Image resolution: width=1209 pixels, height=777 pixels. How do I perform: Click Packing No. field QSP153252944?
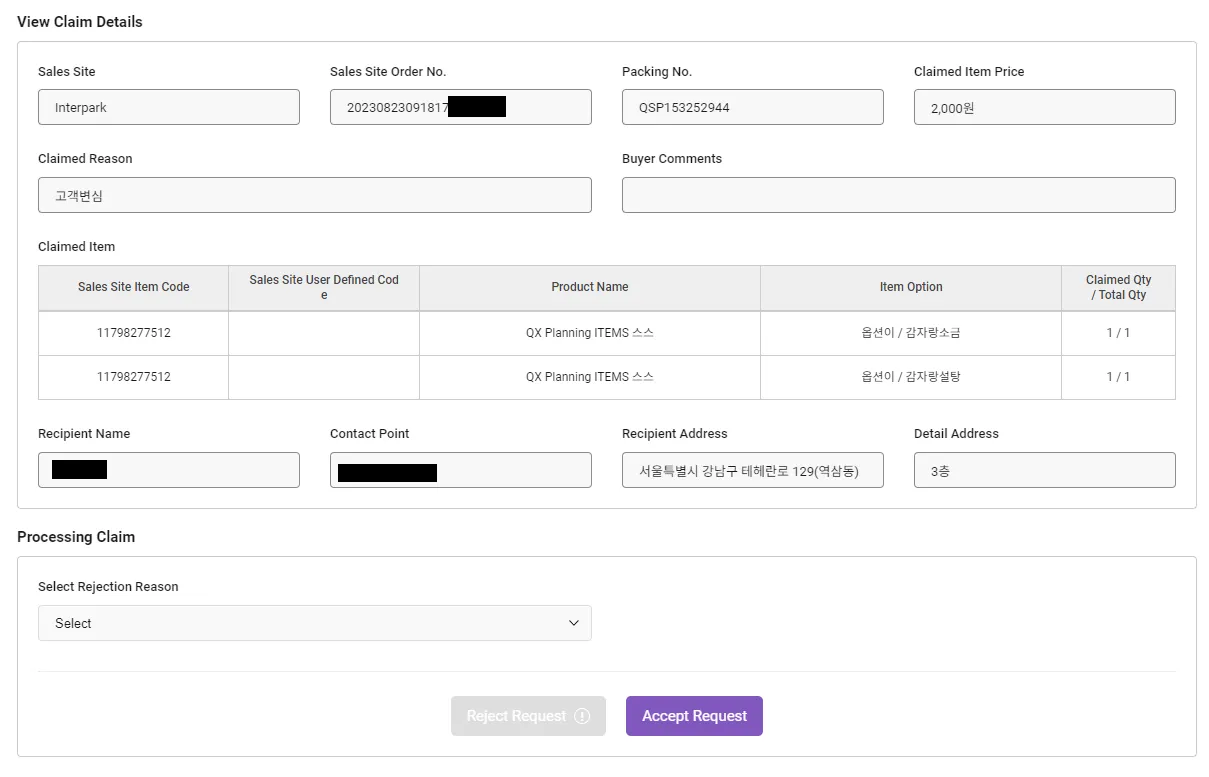(x=752, y=107)
